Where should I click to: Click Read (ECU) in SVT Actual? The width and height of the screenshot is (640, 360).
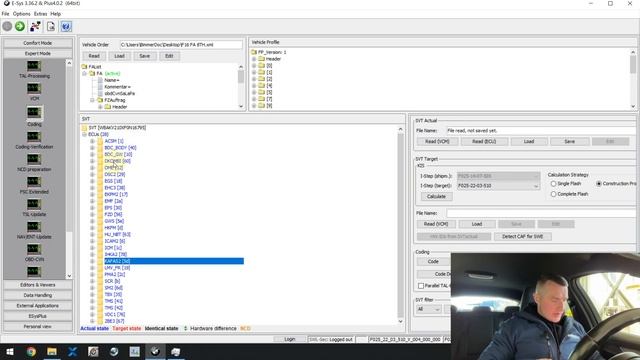(484, 142)
